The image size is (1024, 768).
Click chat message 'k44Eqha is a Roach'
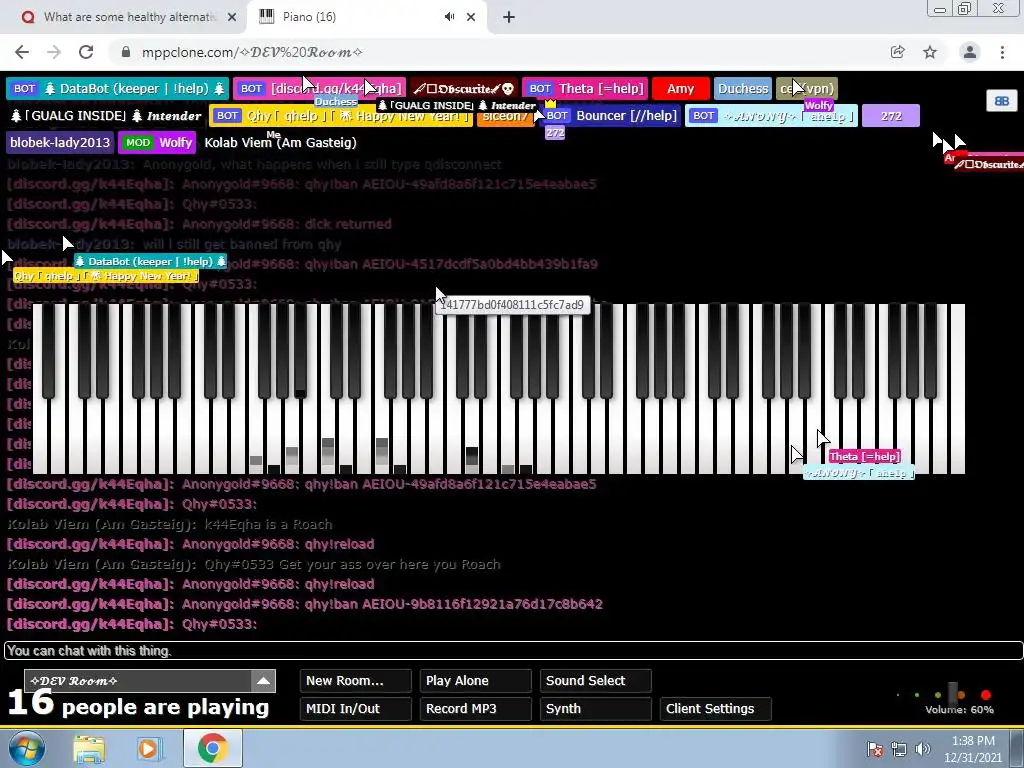click(268, 524)
